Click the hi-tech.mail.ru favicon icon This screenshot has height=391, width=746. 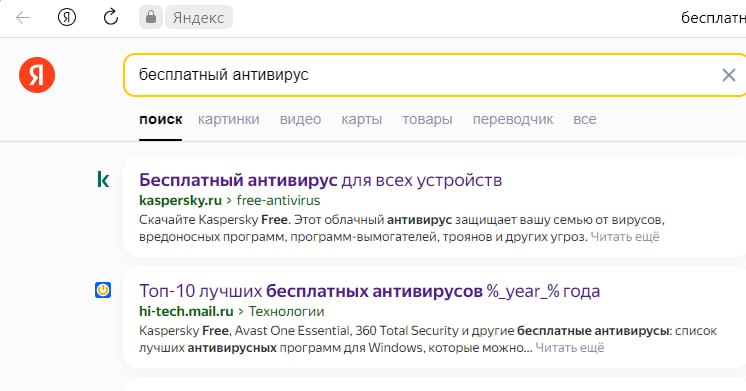(103, 290)
